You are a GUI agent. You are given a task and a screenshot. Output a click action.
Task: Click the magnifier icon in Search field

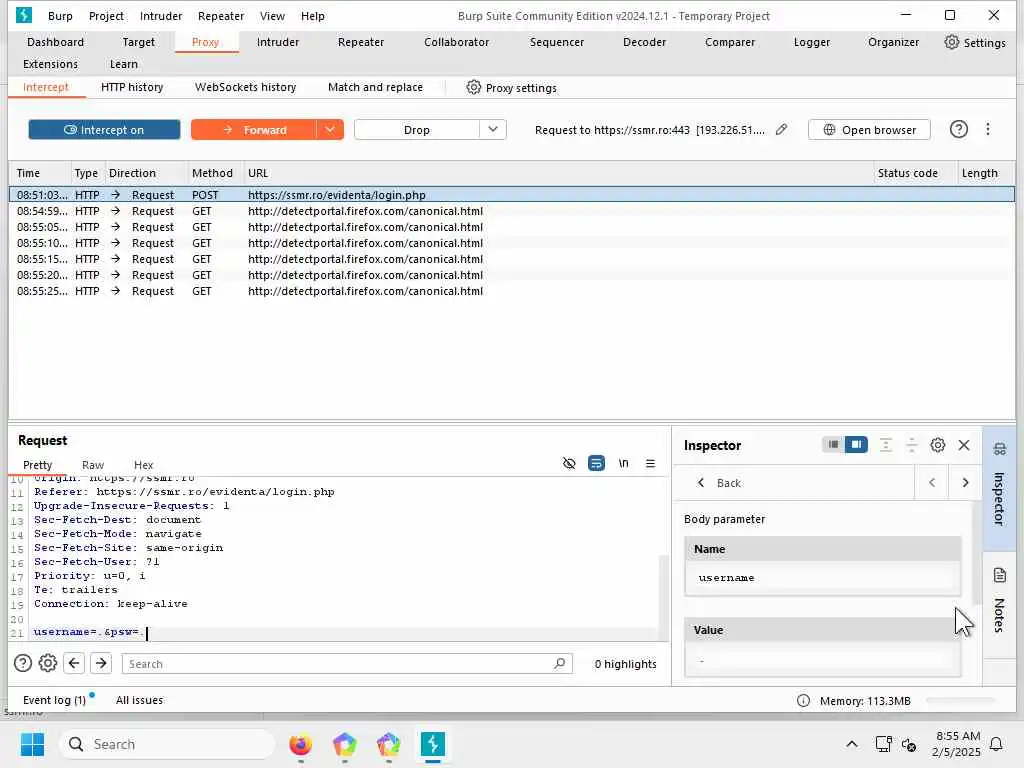(559, 664)
